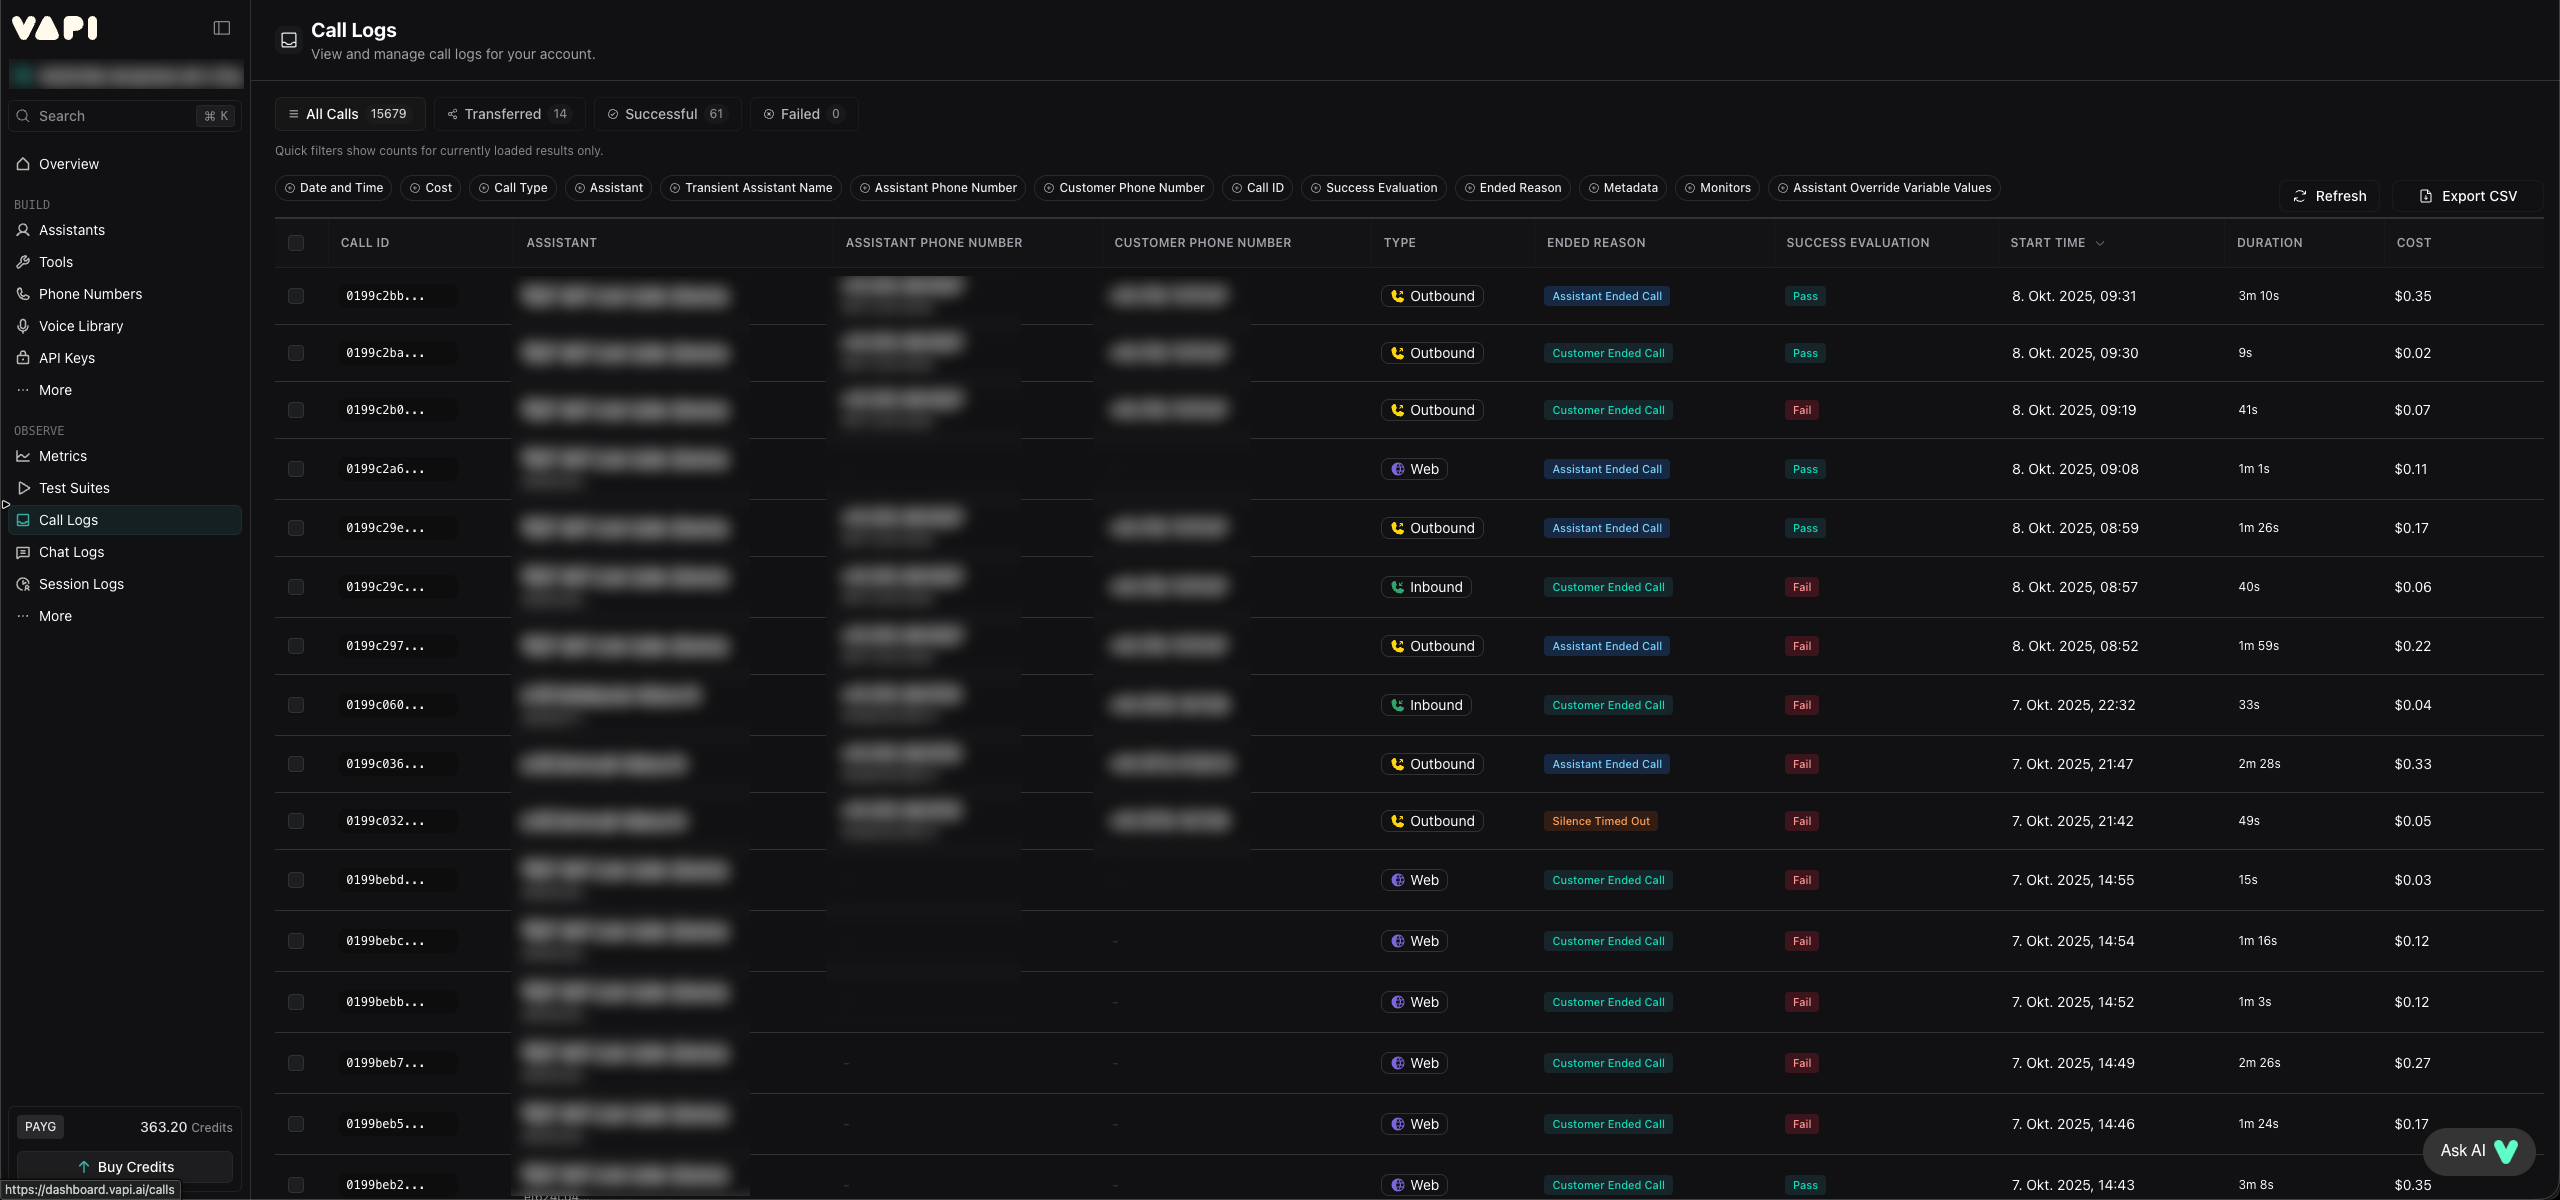Image resolution: width=2560 pixels, height=1200 pixels.
Task: Open Chat Logs message icon
Action: (23, 552)
